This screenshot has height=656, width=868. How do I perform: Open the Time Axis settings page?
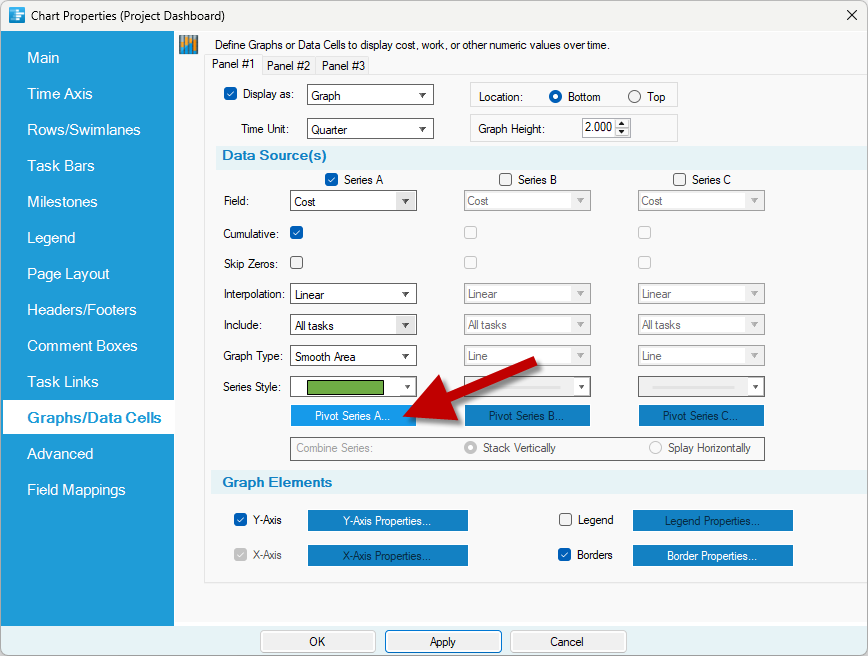[x=60, y=94]
